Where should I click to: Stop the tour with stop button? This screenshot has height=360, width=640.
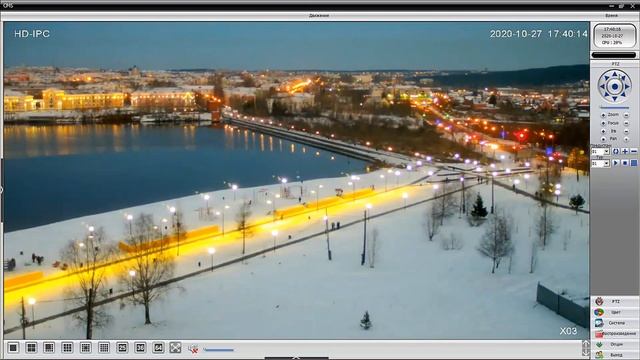[x=625, y=163]
